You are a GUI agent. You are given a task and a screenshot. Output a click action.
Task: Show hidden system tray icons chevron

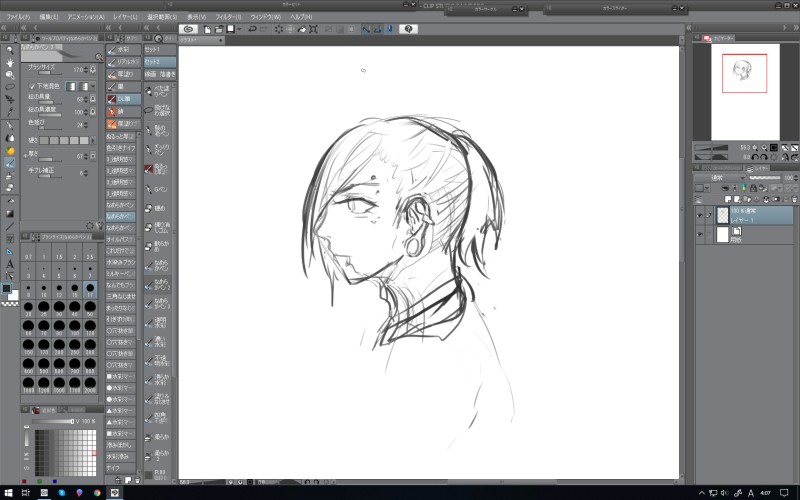(702, 493)
